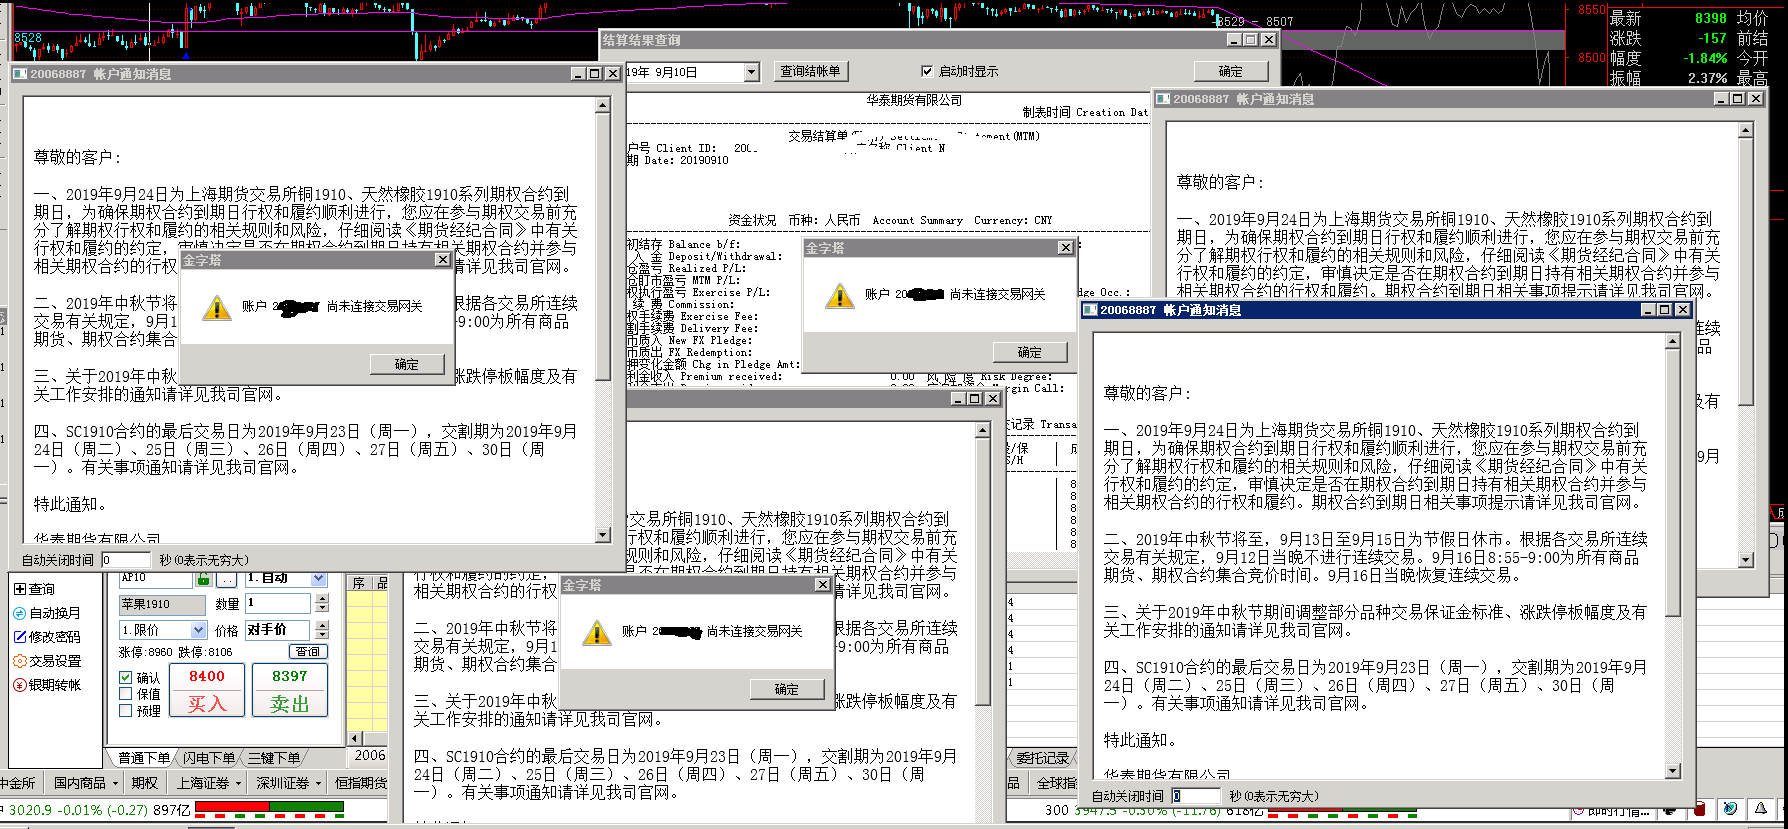Viewport: 1788px width, 829px height.
Task: Enable the 预埋 checkbox
Action: (126, 711)
